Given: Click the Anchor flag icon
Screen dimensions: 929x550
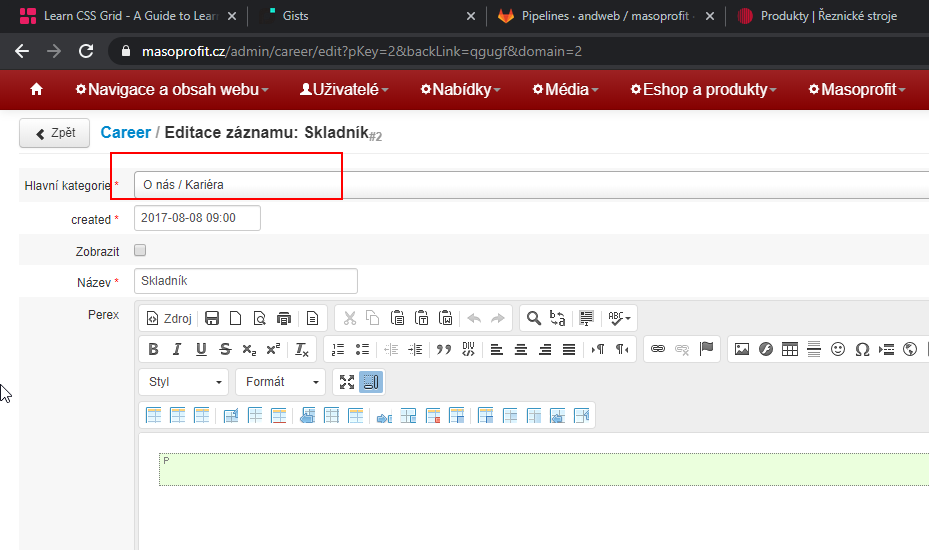Looking at the screenshot, I should 706,349.
